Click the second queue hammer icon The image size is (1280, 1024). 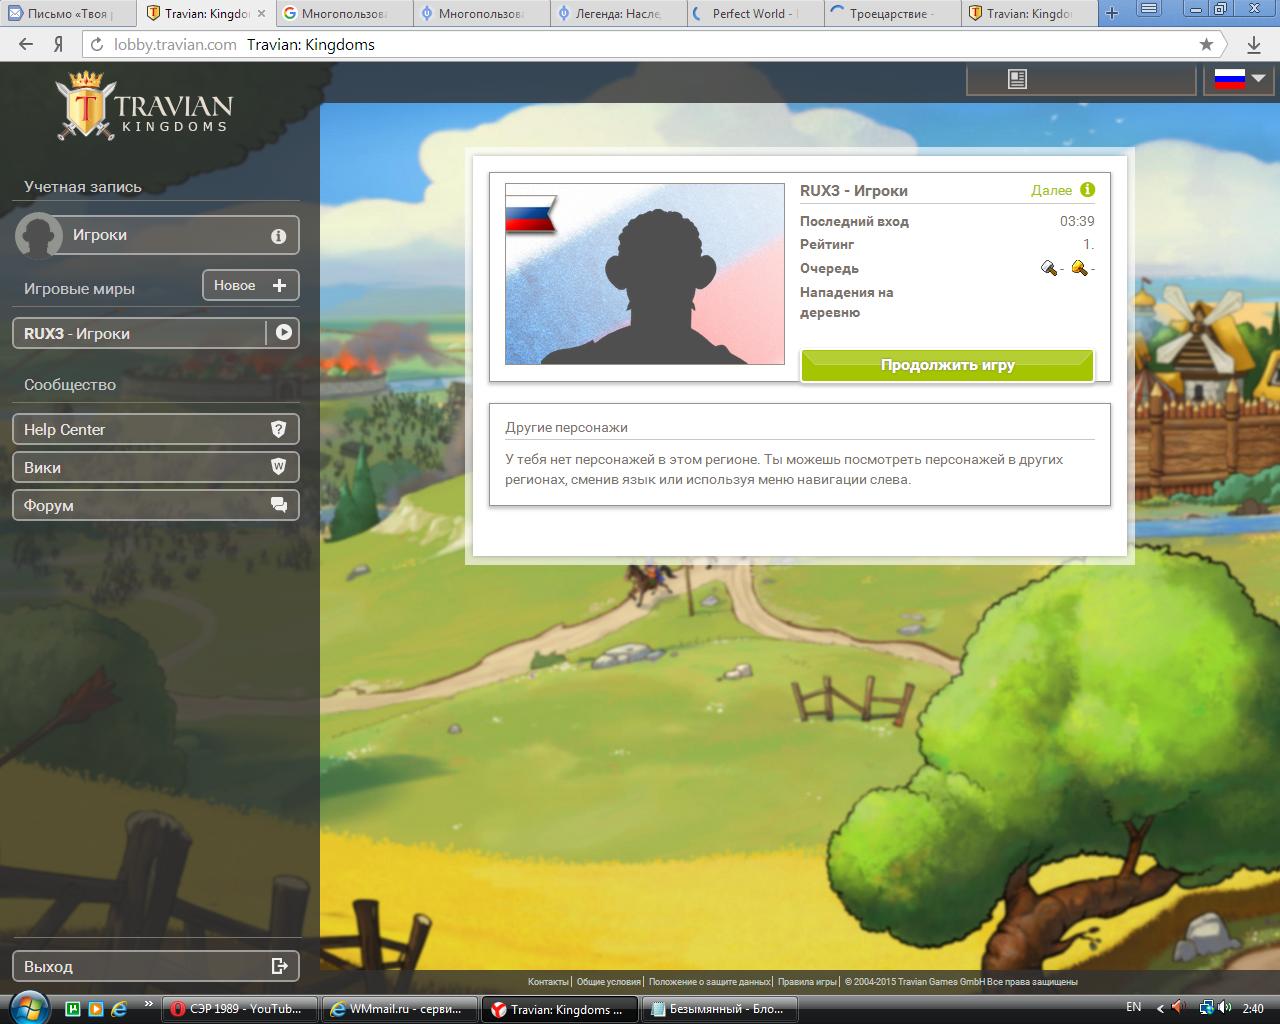(1079, 268)
